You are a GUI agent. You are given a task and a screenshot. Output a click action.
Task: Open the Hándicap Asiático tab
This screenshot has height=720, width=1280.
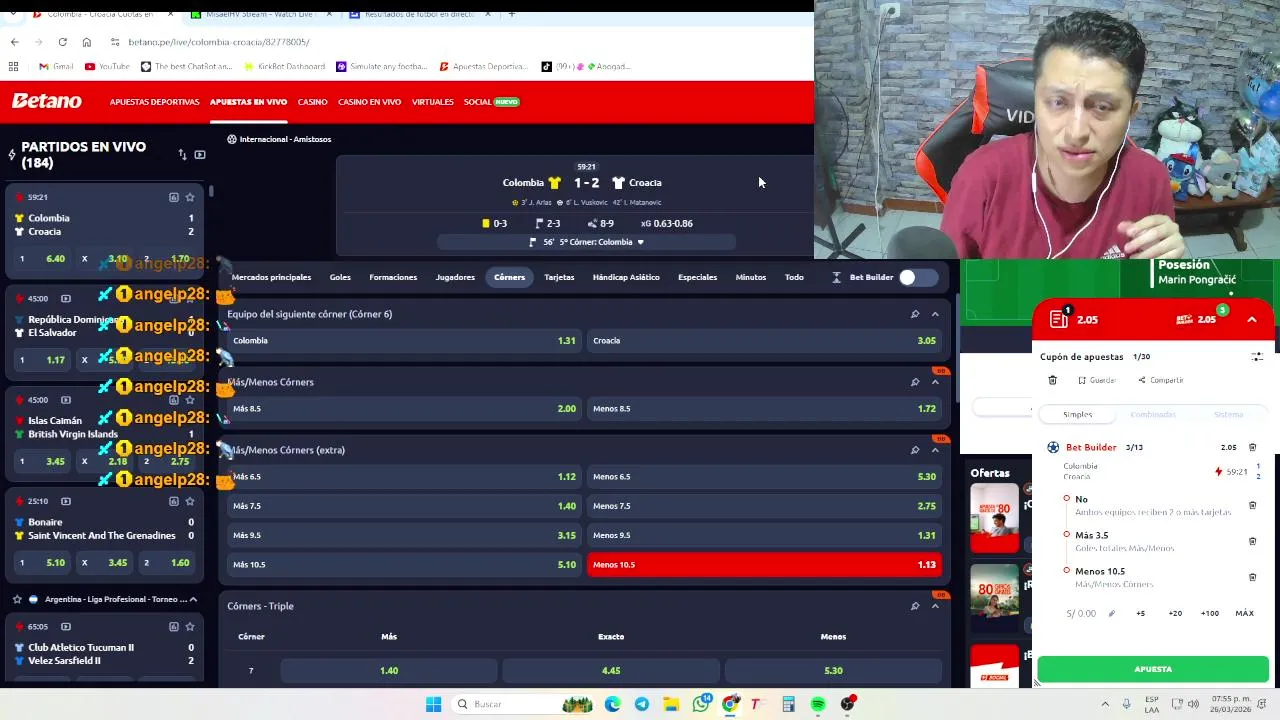click(626, 277)
